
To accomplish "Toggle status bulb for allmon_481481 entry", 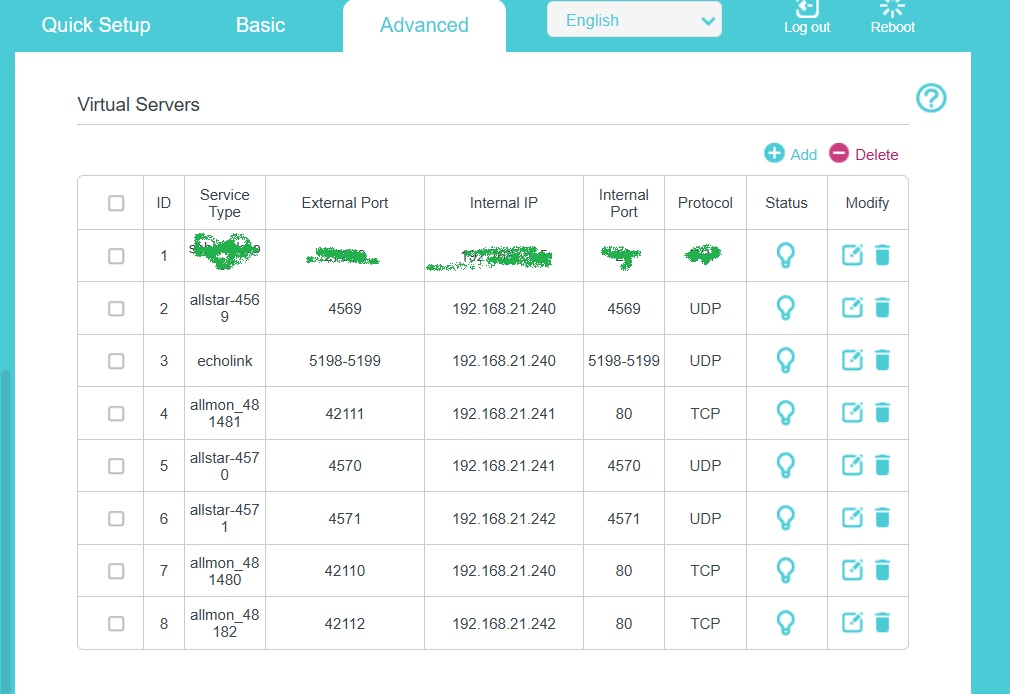I will click(786, 412).
